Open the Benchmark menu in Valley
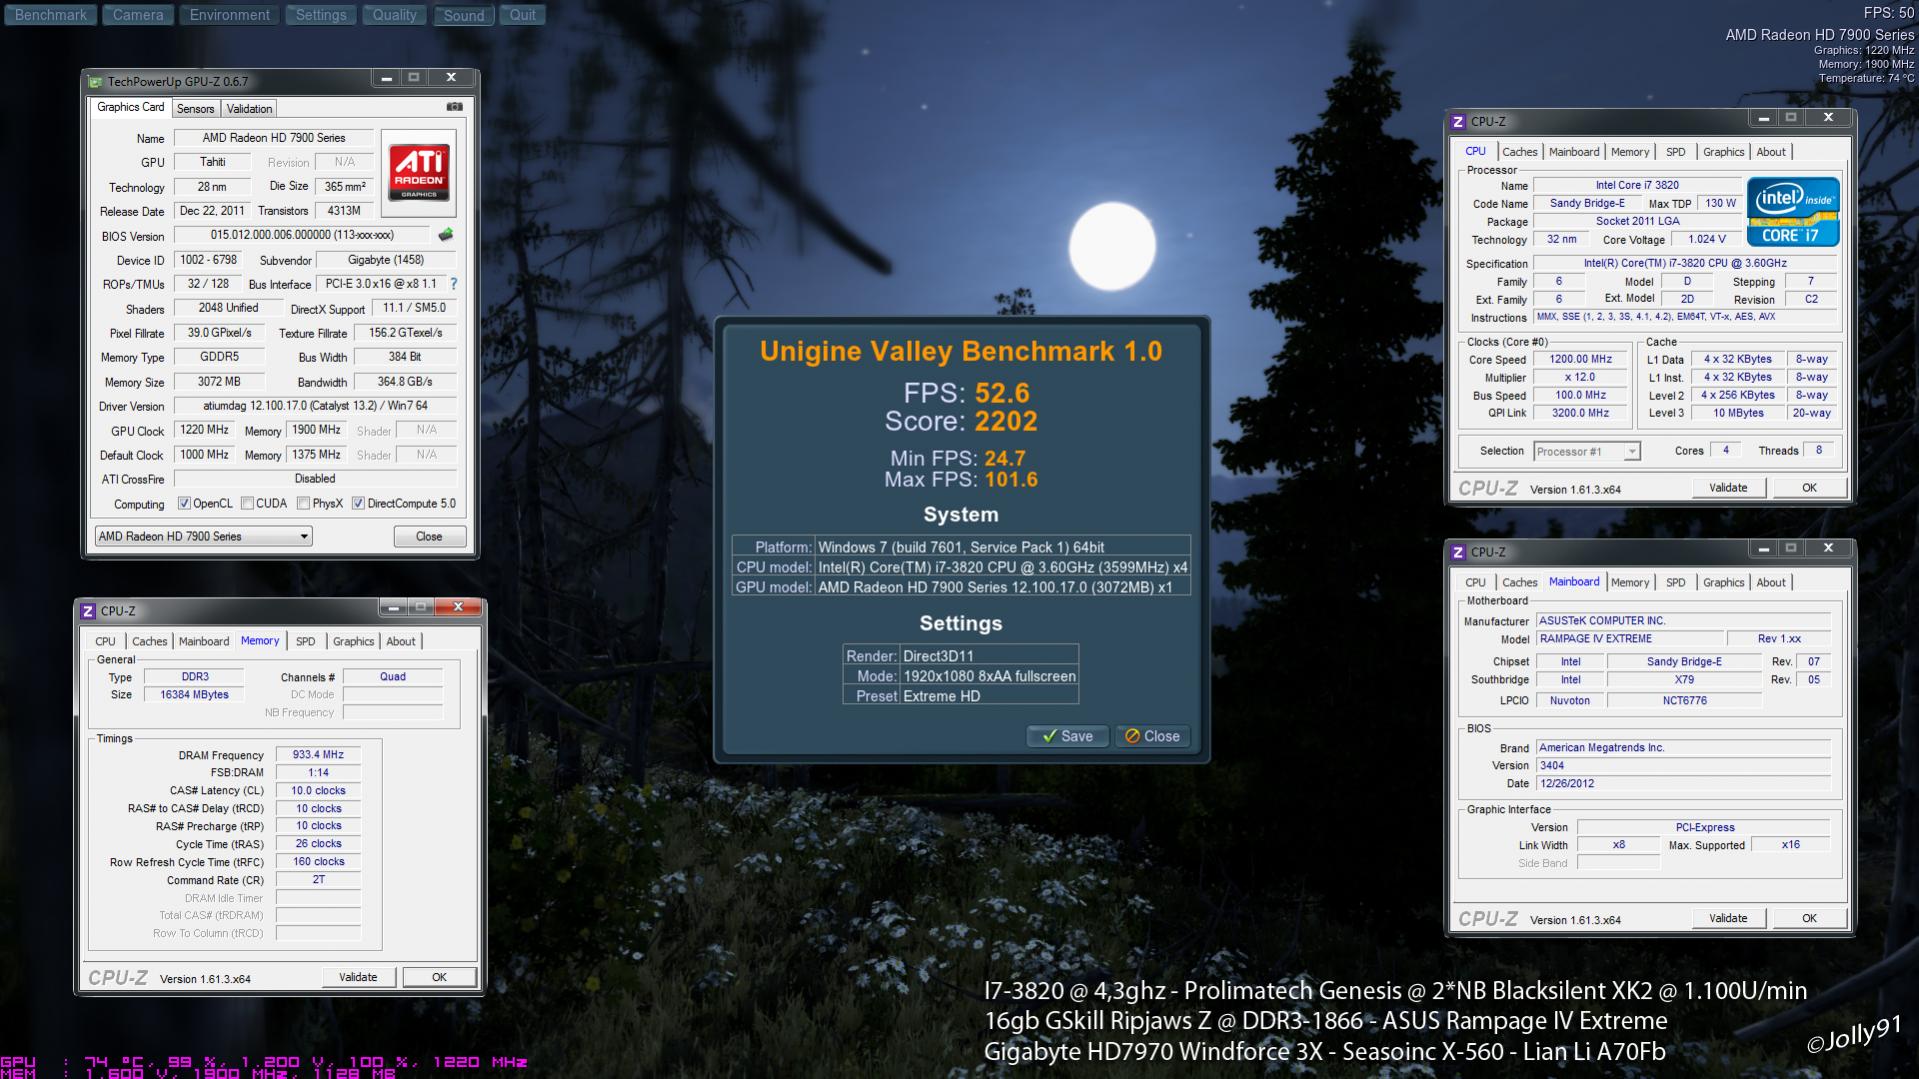This screenshot has height=1079, width=1919. (x=50, y=15)
